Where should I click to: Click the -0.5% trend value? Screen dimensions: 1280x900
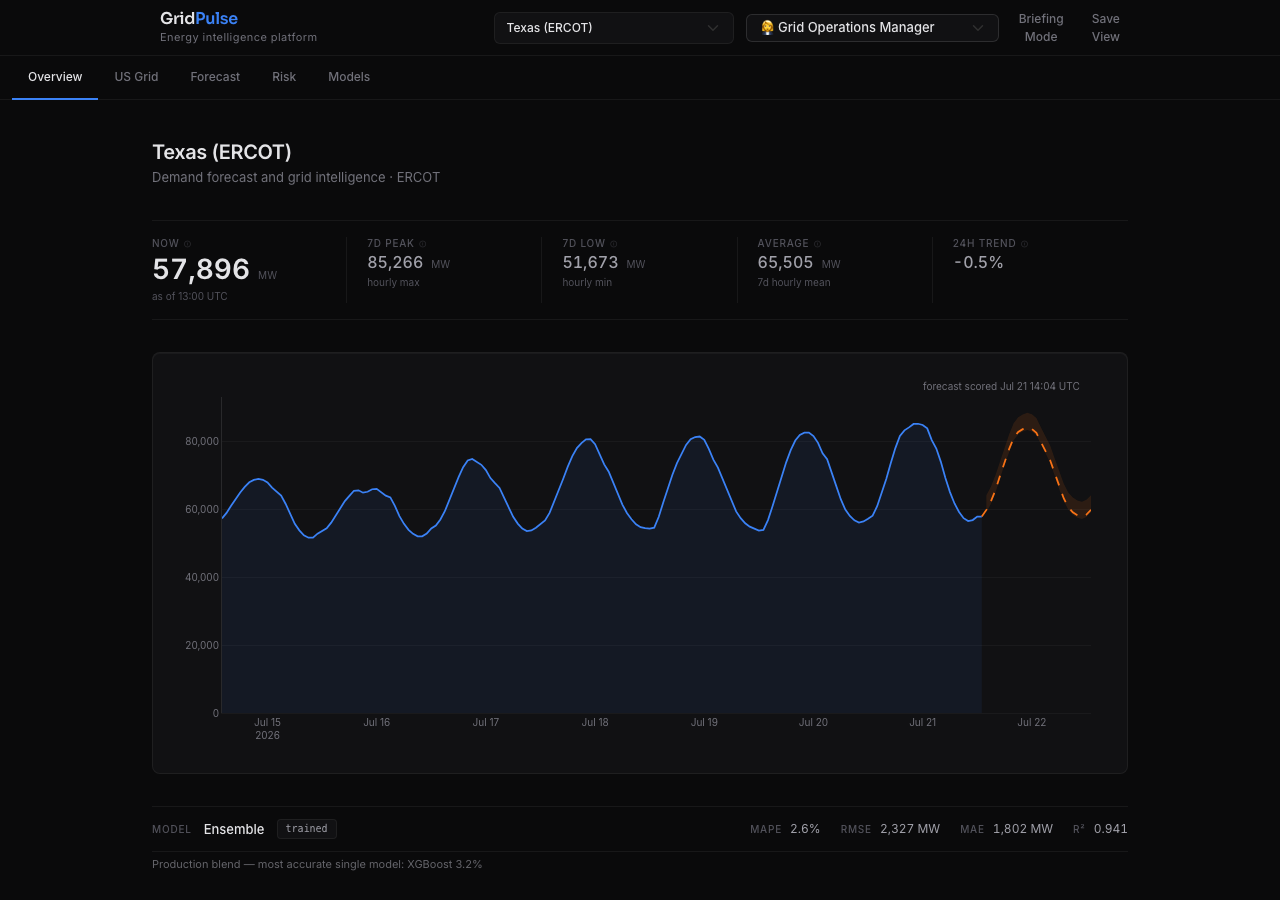click(978, 263)
